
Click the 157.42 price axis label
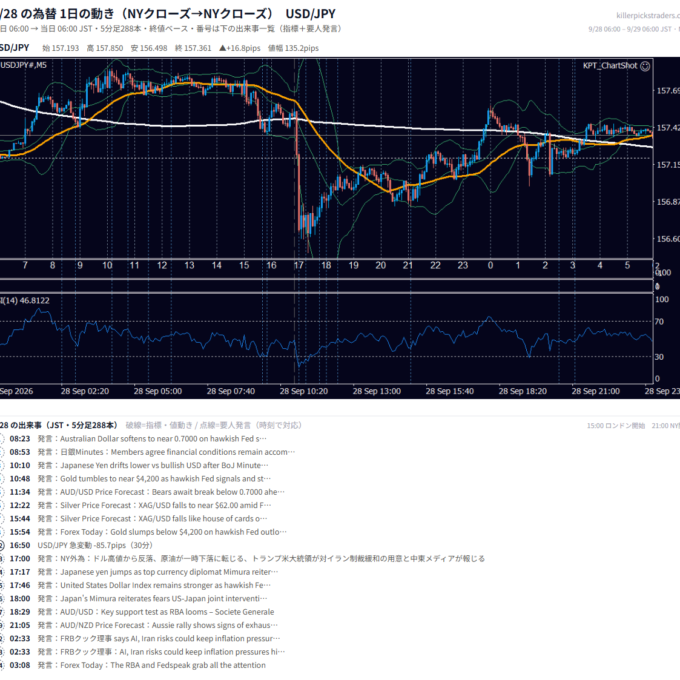click(668, 128)
